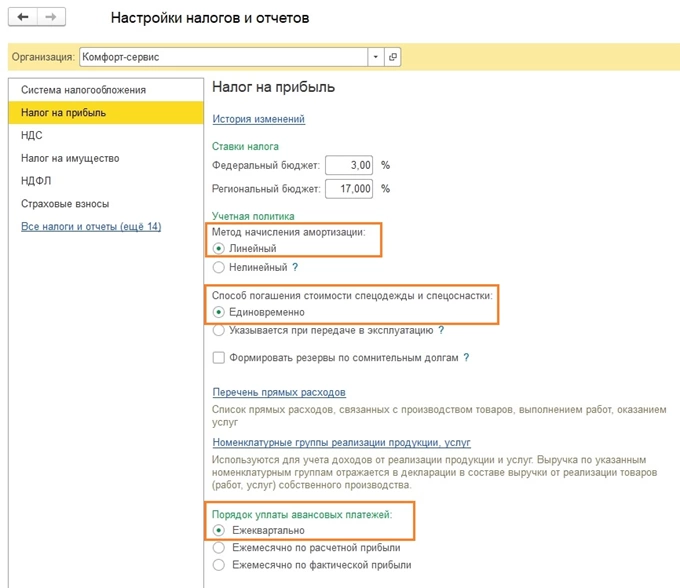Click the Учетная политика heading
The image size is (680, 588).
(253, 216)
